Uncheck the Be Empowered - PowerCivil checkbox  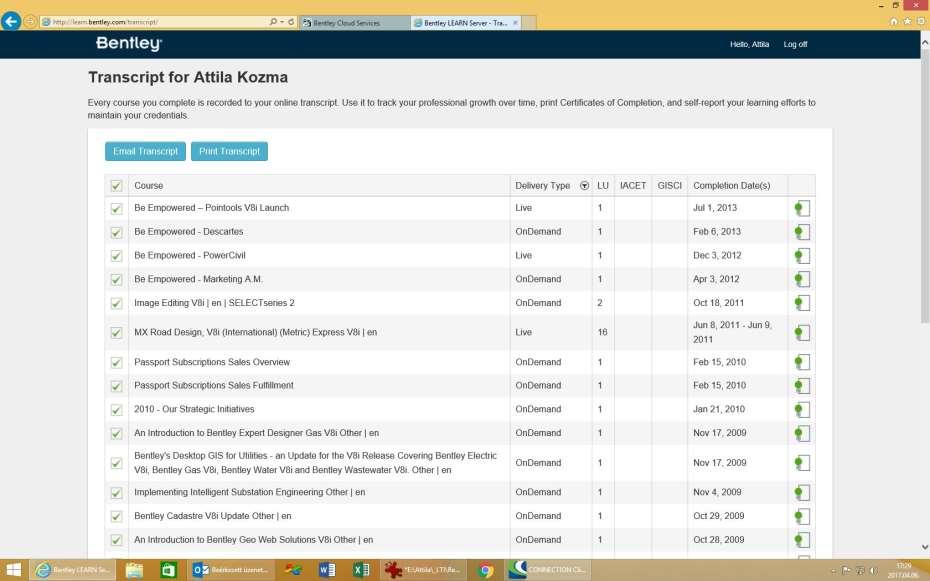(x=116, y=256)
